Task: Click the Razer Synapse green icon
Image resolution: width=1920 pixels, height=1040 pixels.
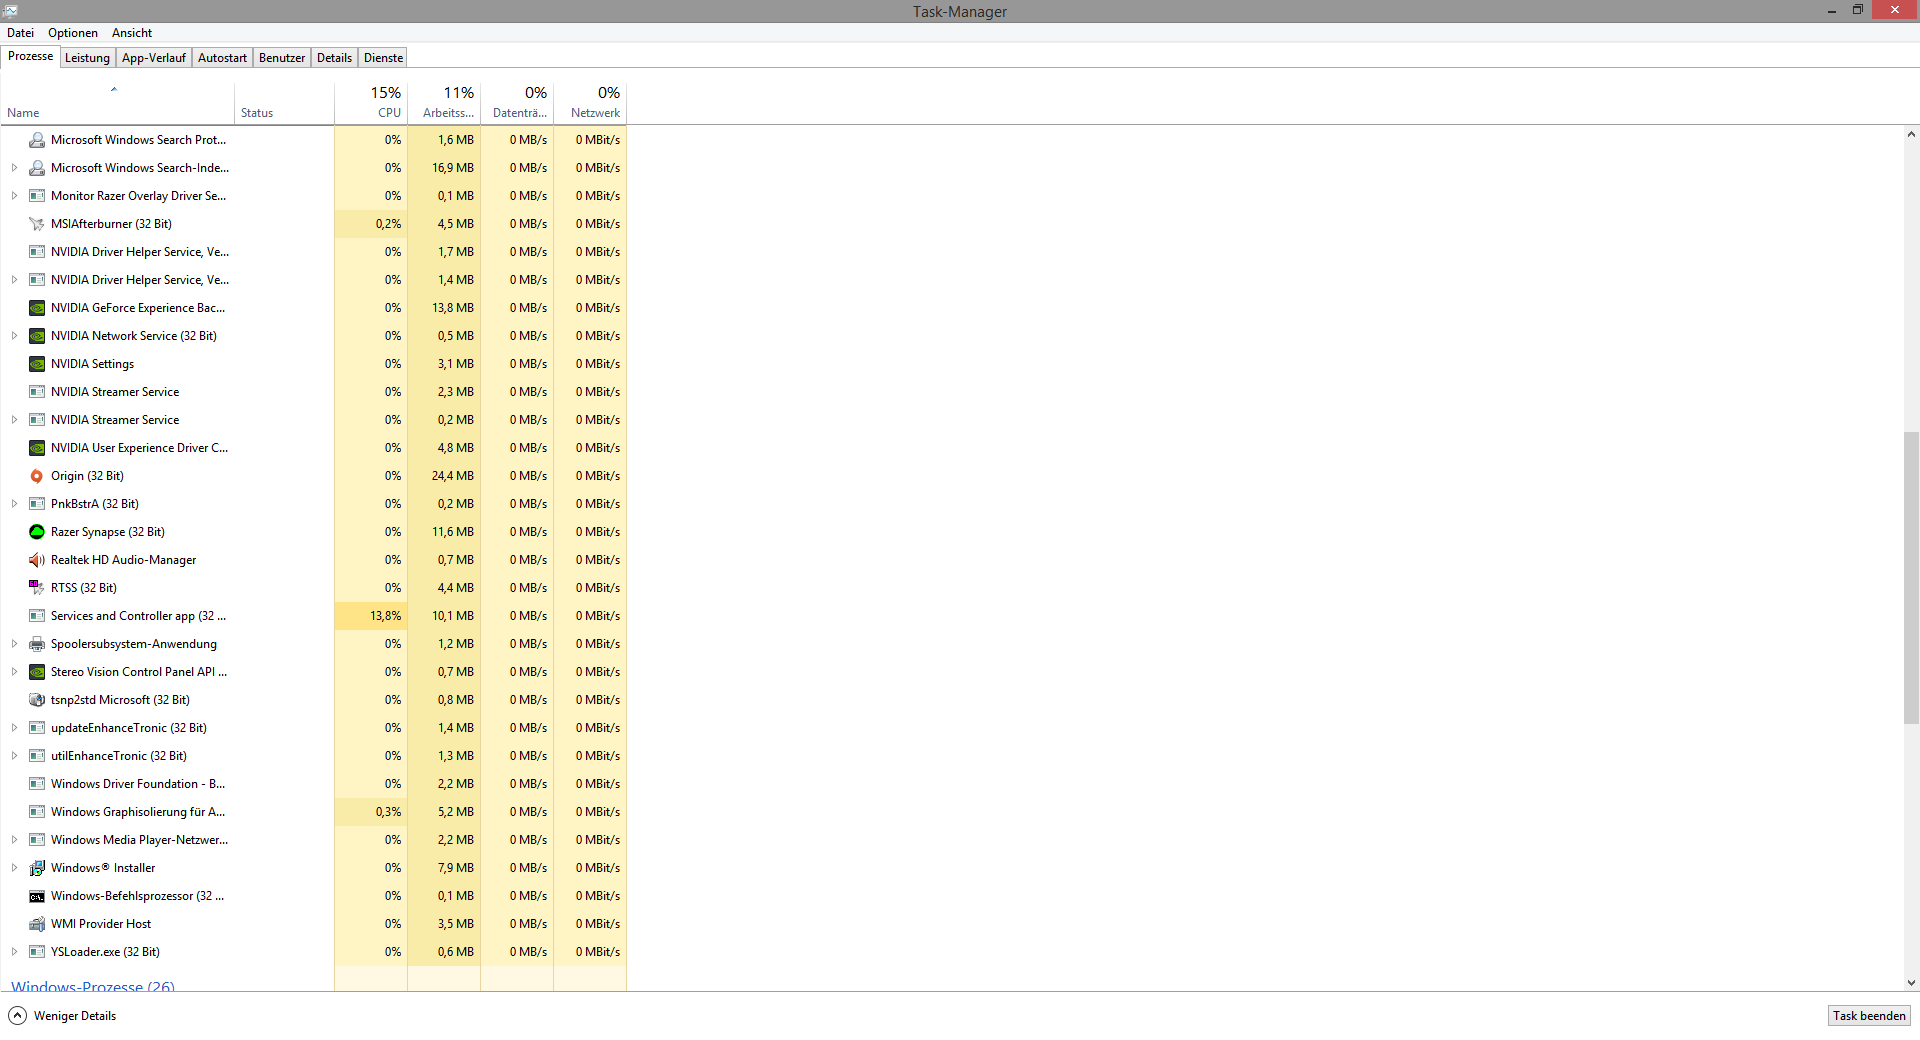Action: coord(37,532)
